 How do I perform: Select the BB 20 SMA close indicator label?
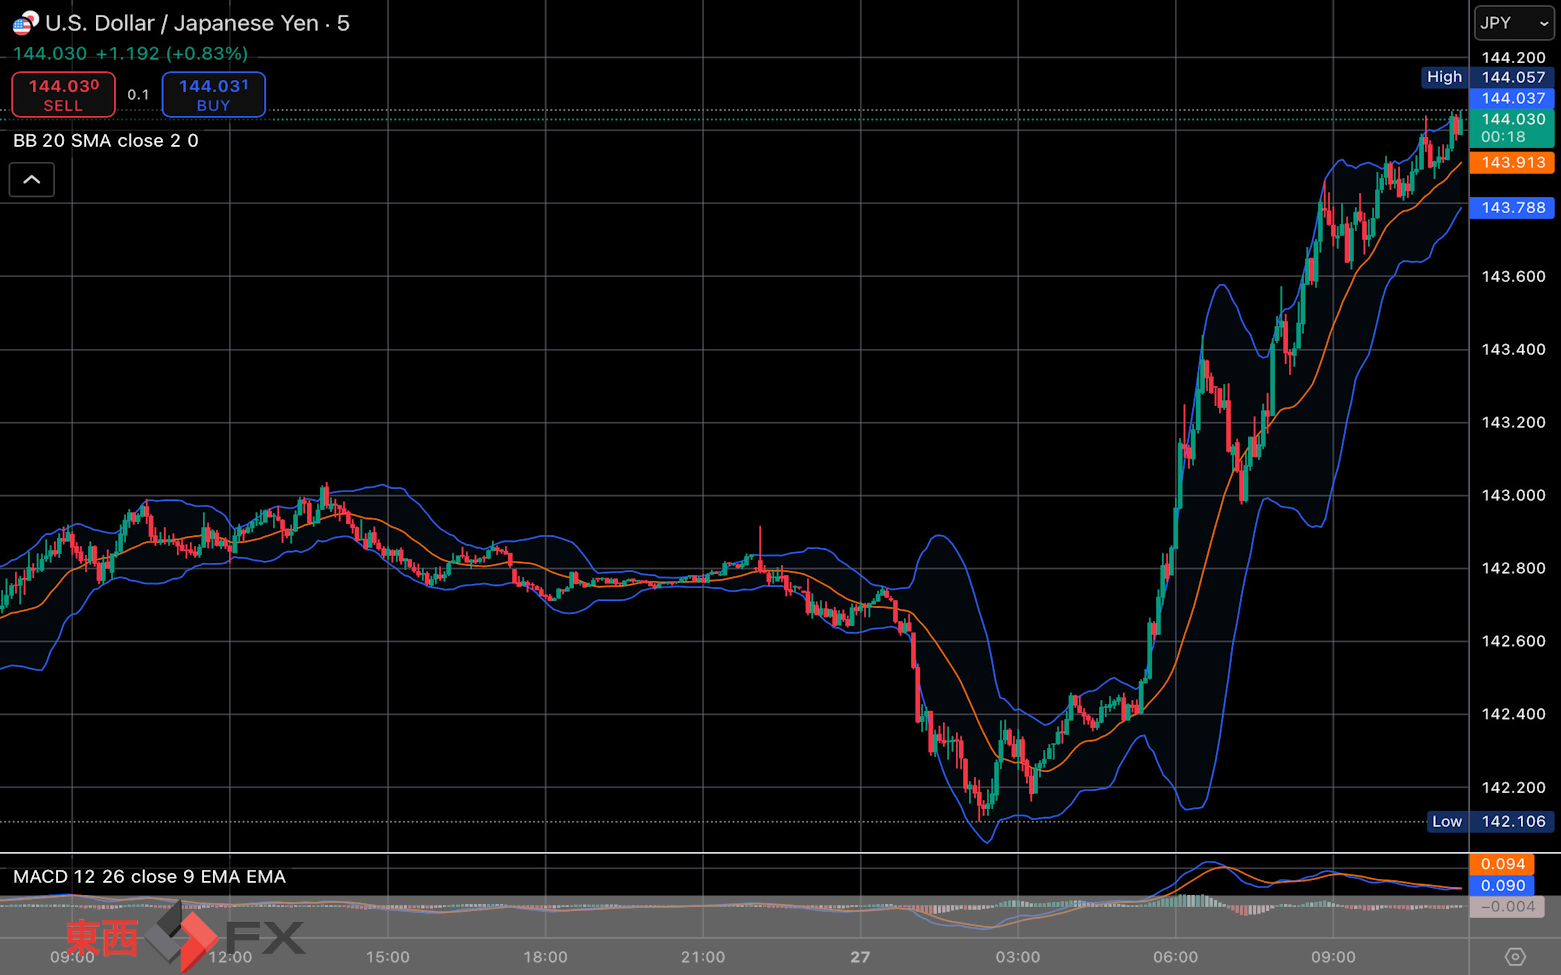(105, 141)
